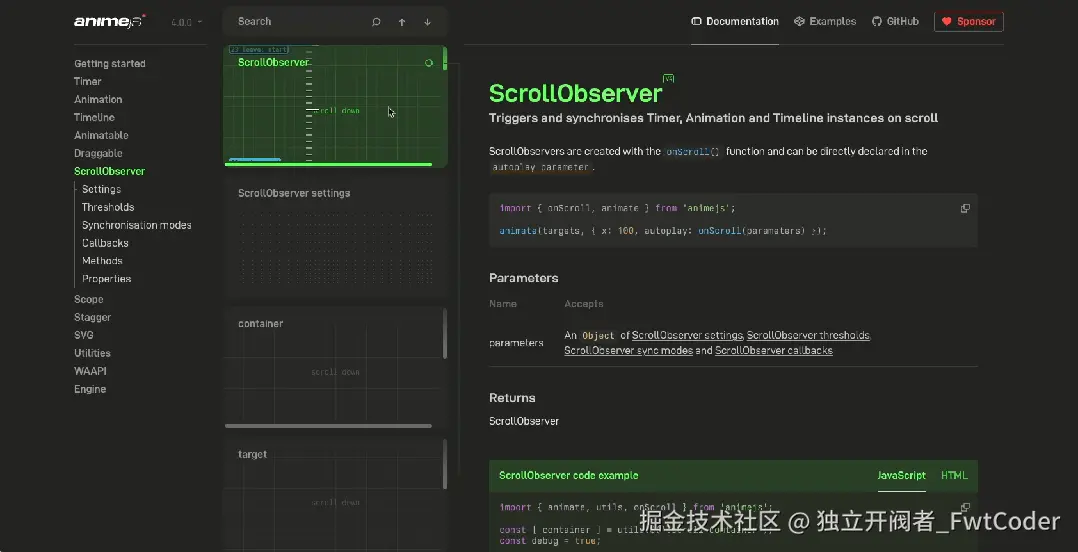The image size is (1078, 552).
Task: Select the ScrollObserver preview card
Action: click(x=335, y=105)
